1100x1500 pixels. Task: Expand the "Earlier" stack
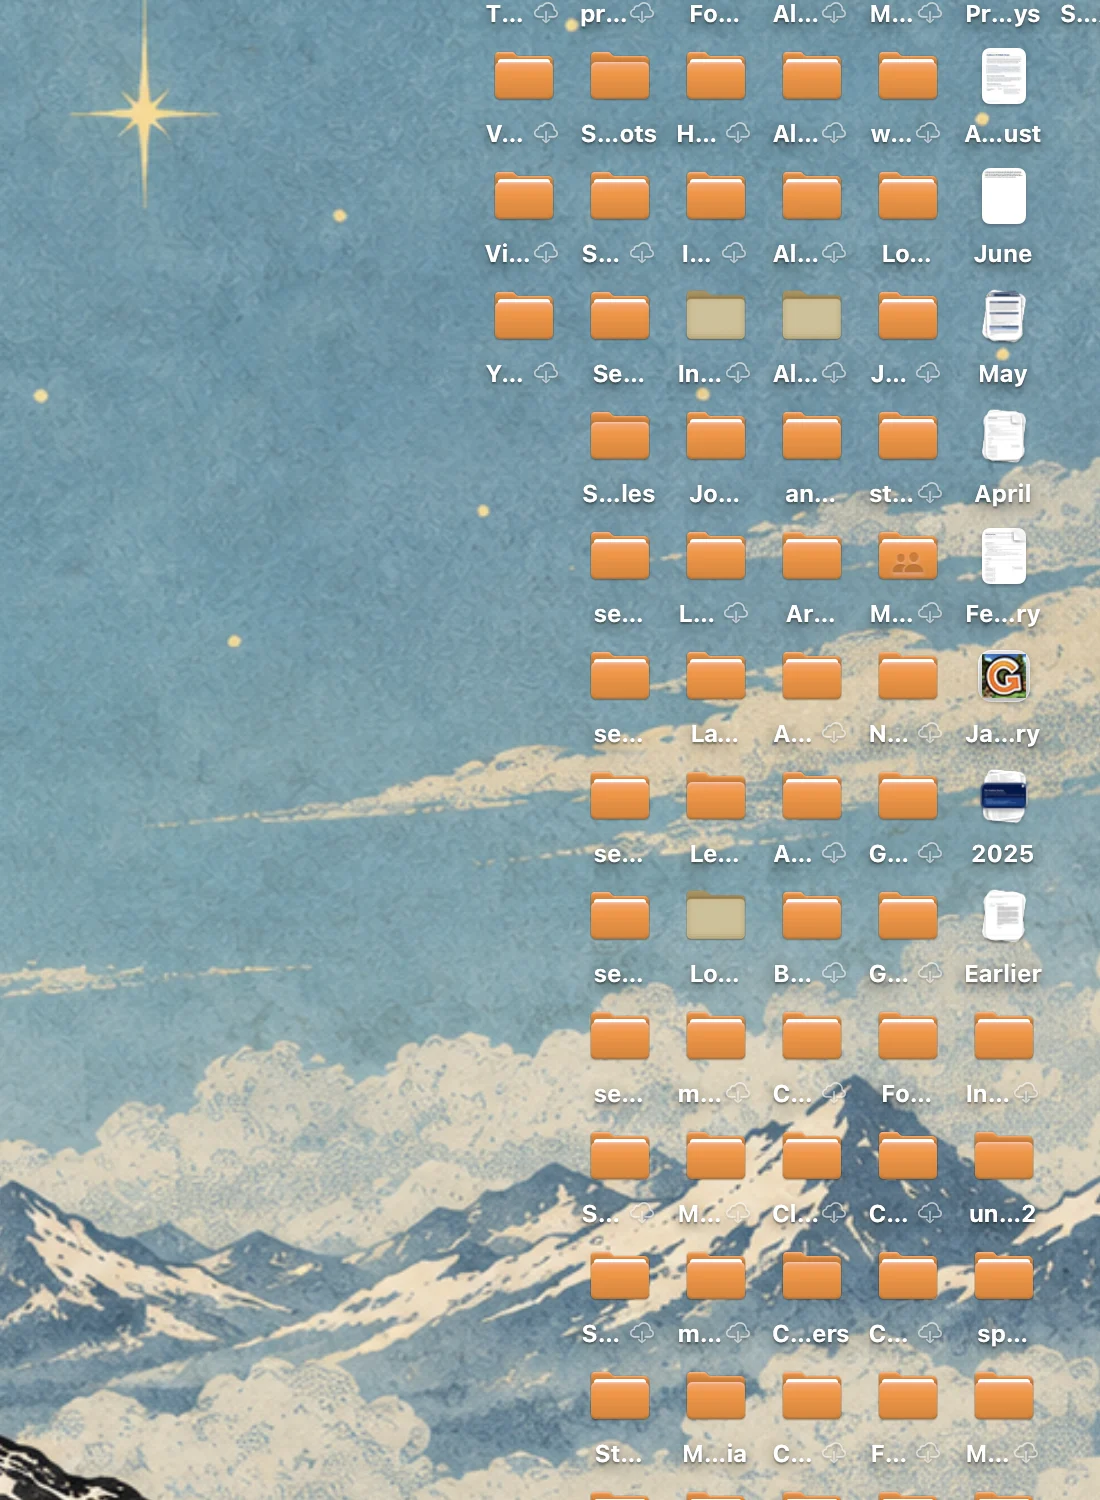tap(1003, 917)
